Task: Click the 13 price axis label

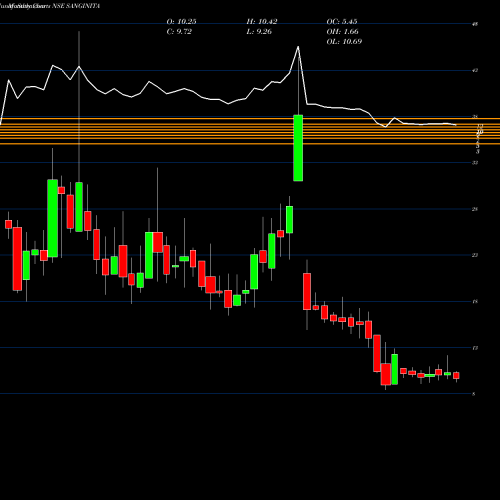Action: (475, 348)
